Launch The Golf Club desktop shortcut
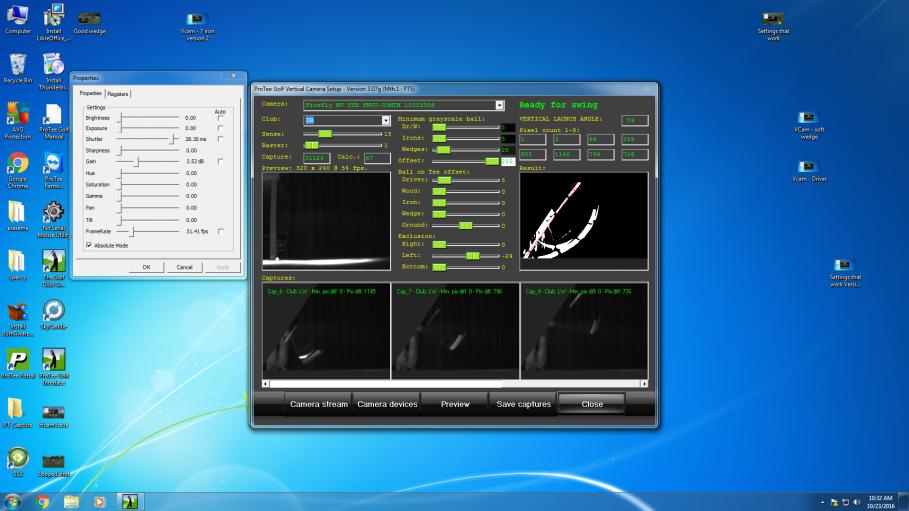The height and width of the screenshot is (511, 909). [x=53, y=268]
